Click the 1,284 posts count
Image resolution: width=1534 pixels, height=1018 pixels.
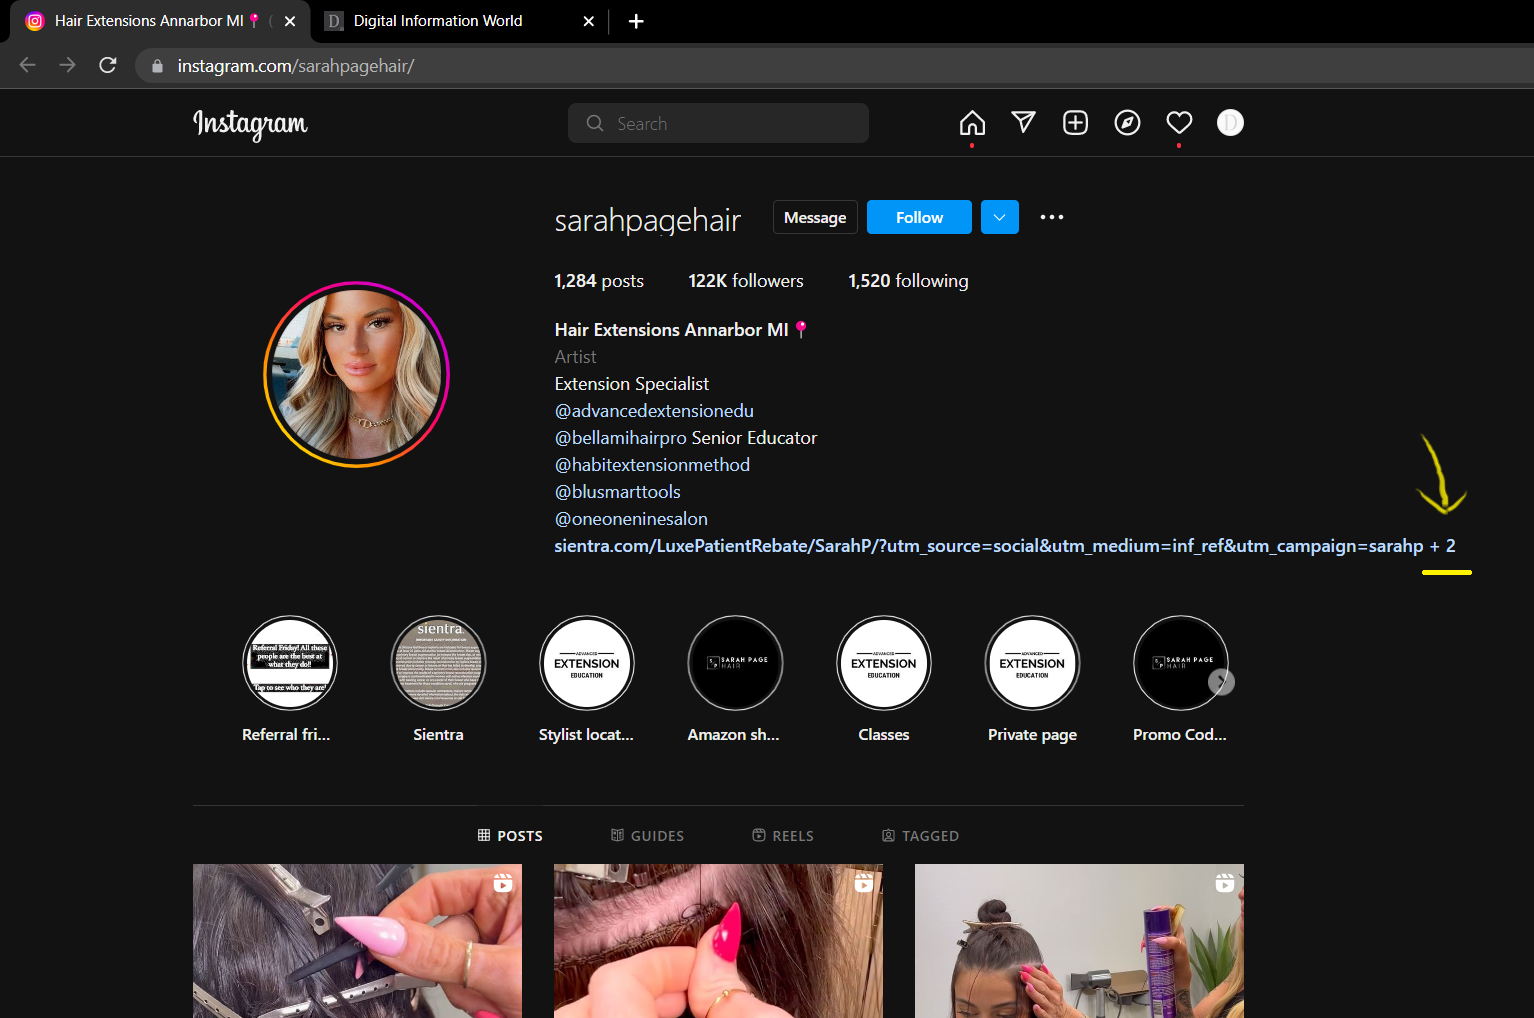coord(599,281)
